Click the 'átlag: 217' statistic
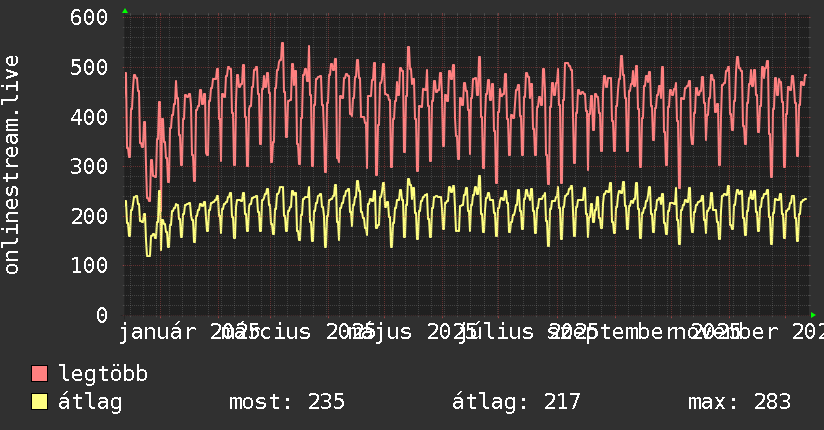The image size is (824, 430). 516,402
